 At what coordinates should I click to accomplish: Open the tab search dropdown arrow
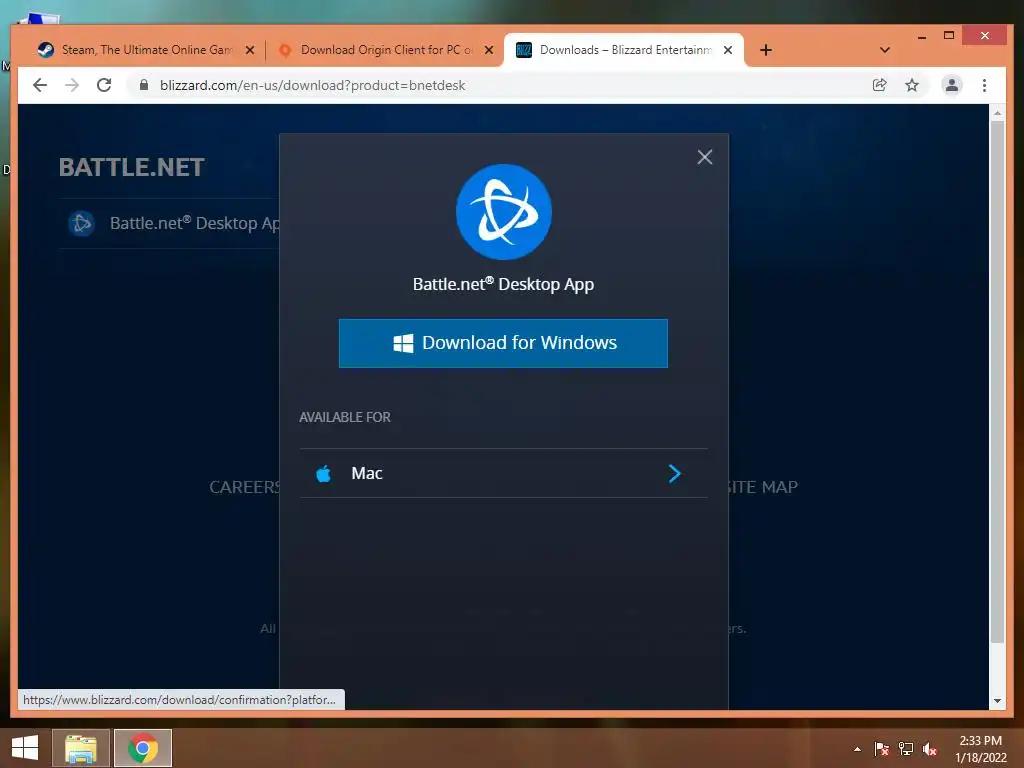point(885,50)
